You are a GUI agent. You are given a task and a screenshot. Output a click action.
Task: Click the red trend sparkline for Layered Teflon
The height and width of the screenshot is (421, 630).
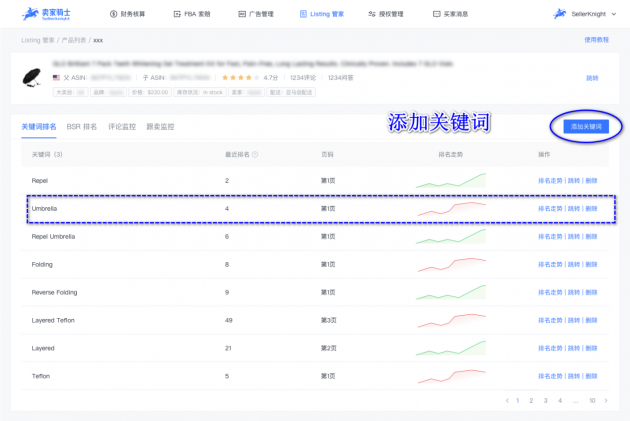tap(452, 320)
